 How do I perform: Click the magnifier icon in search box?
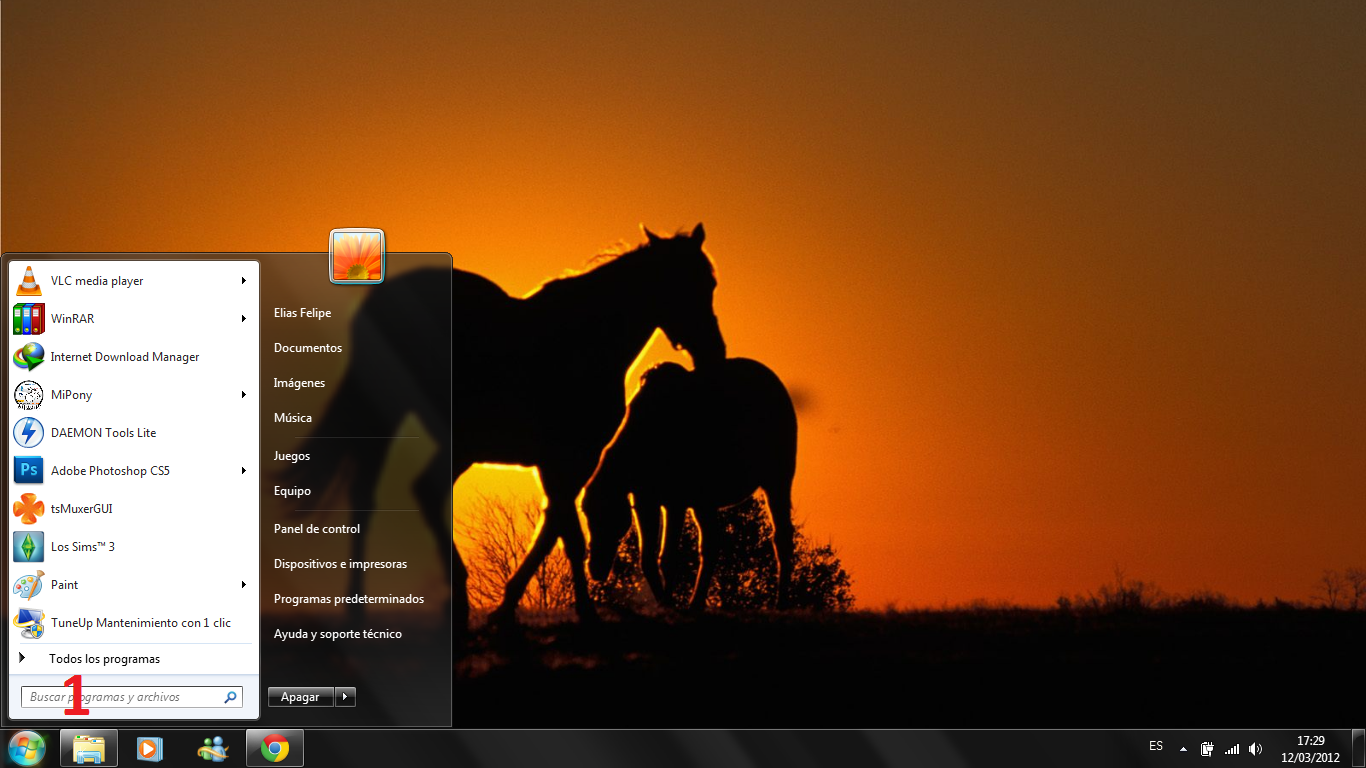coord(230,697)
